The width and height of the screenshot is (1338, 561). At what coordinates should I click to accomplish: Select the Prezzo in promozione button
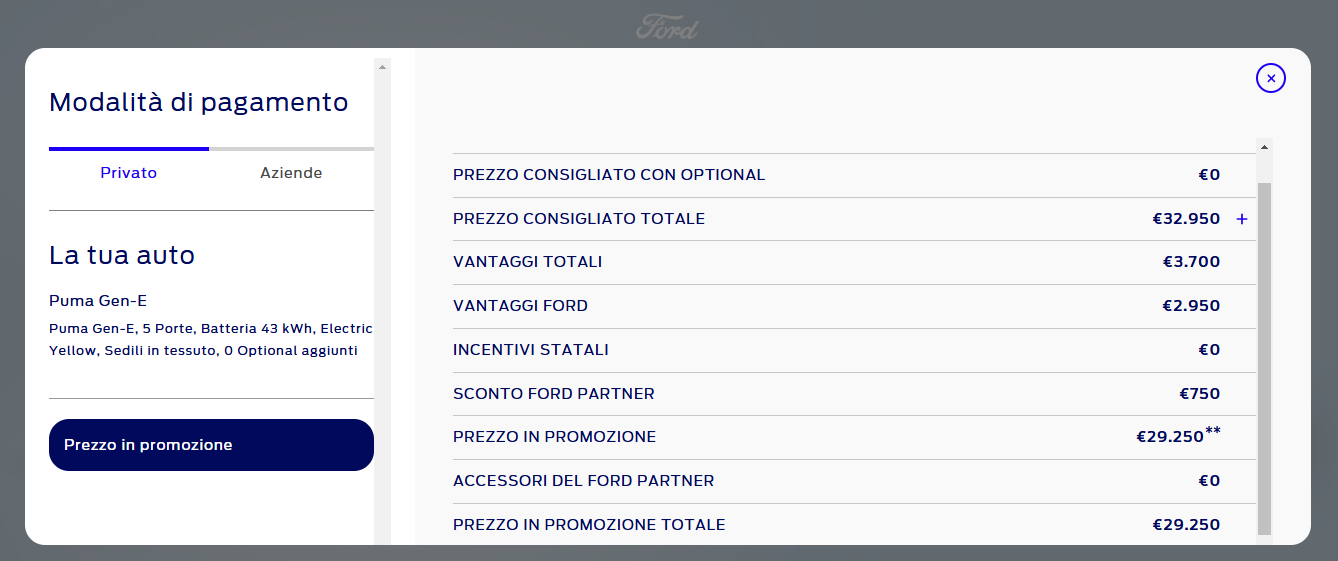tap(211, 445)
